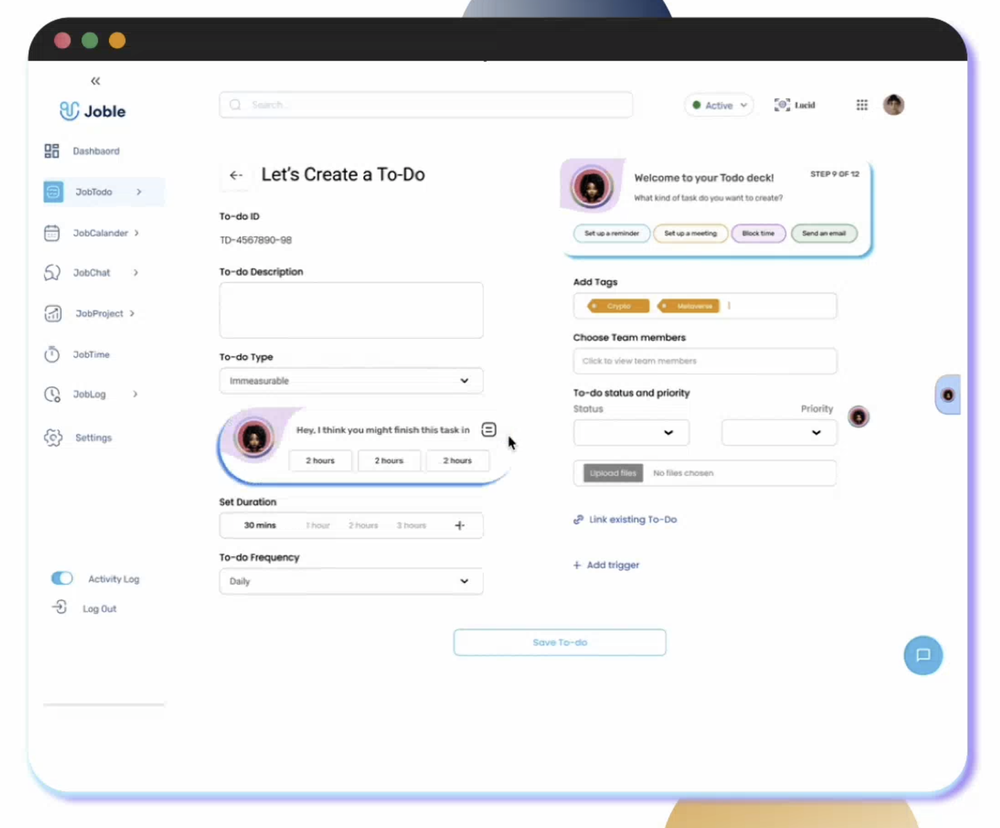Expand JobCalander submenu chevron
The width and height of the screenshot is (1000, 828).
click(136, 233)
